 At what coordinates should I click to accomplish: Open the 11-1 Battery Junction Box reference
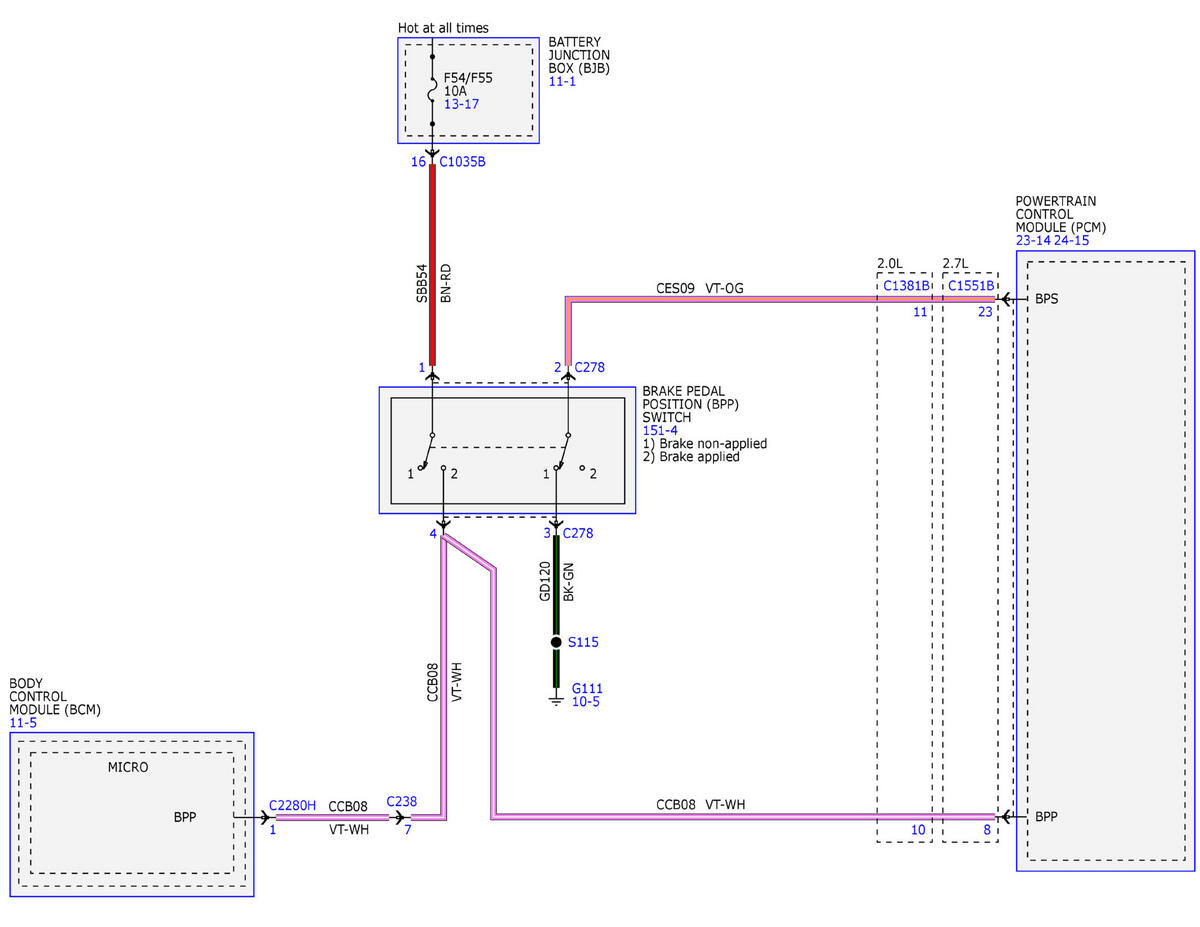click(561, 81)
